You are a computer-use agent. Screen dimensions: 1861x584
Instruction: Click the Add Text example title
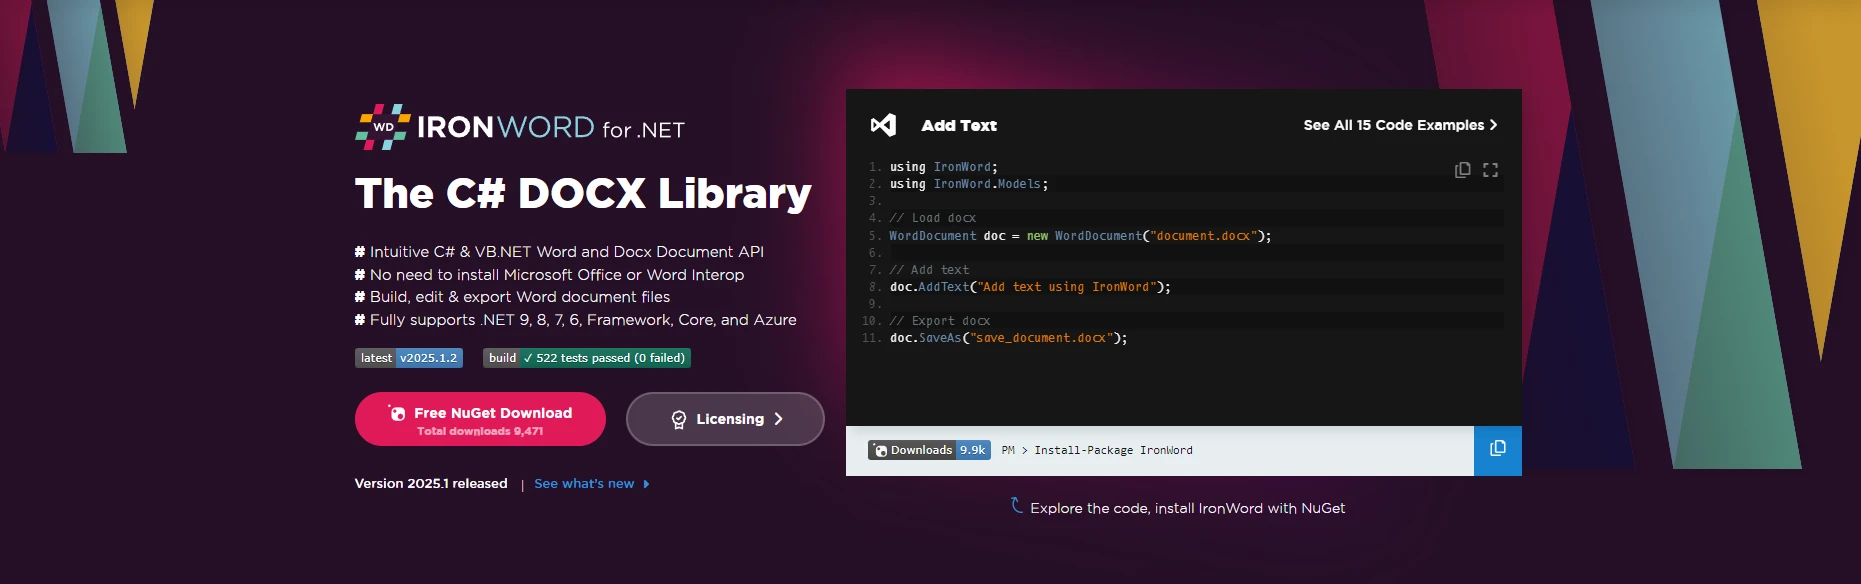(x=959, y=125)
